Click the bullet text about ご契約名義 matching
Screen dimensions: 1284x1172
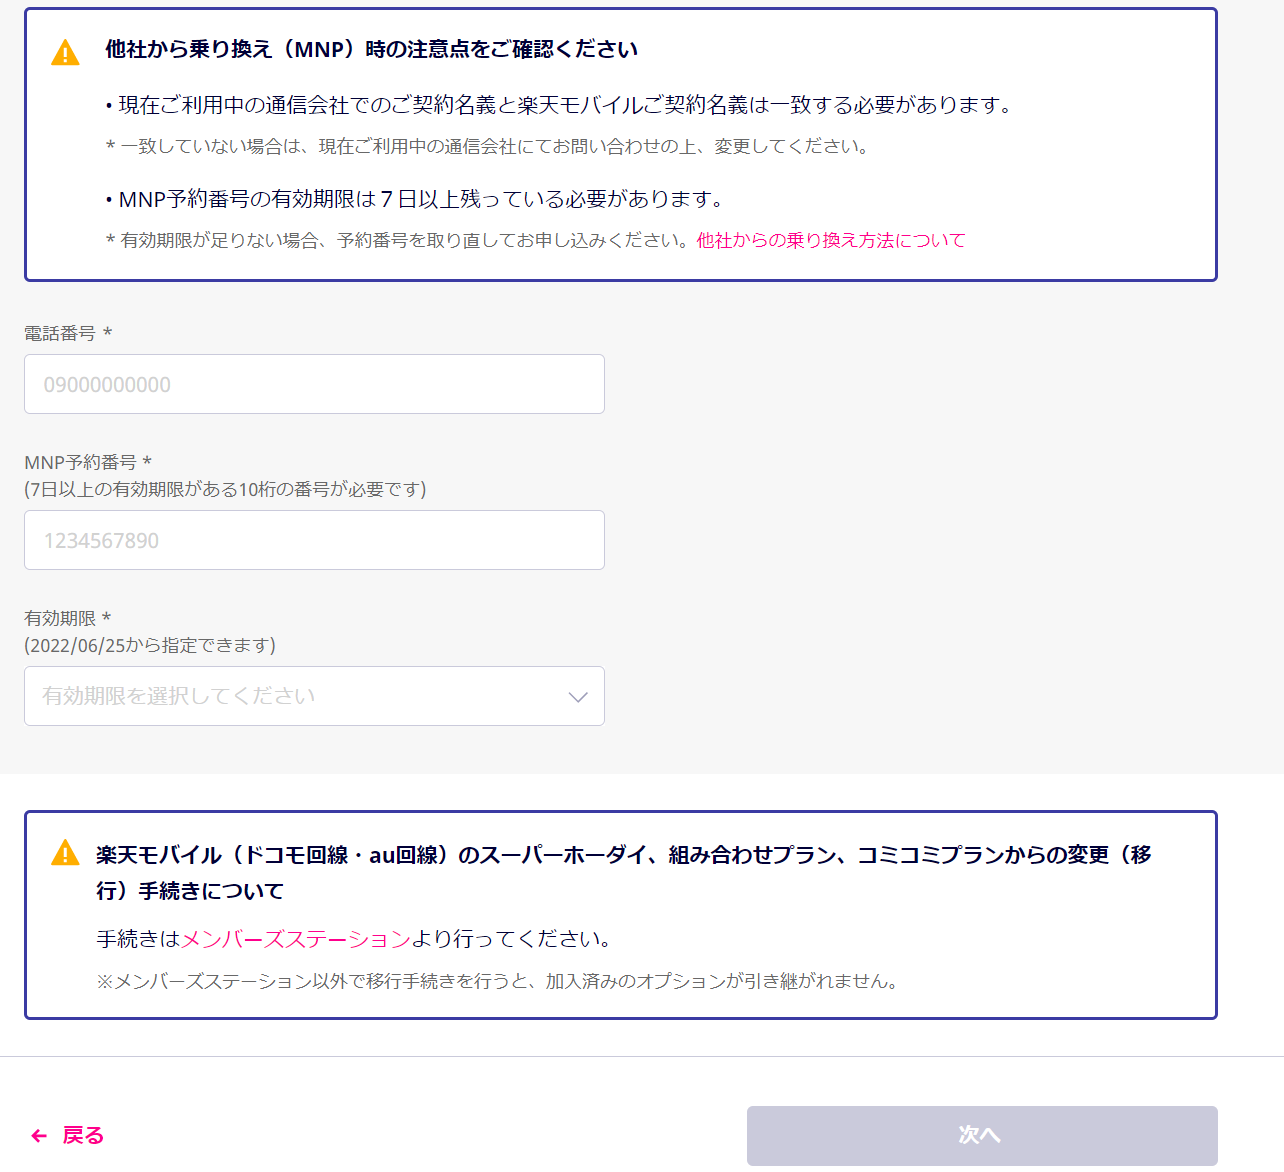(x=560, y=105)
